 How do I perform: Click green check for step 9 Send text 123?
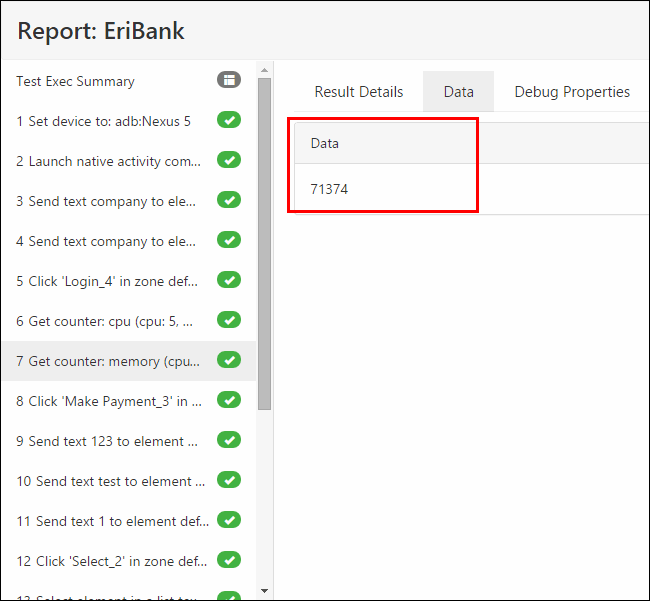click(229, 440)
